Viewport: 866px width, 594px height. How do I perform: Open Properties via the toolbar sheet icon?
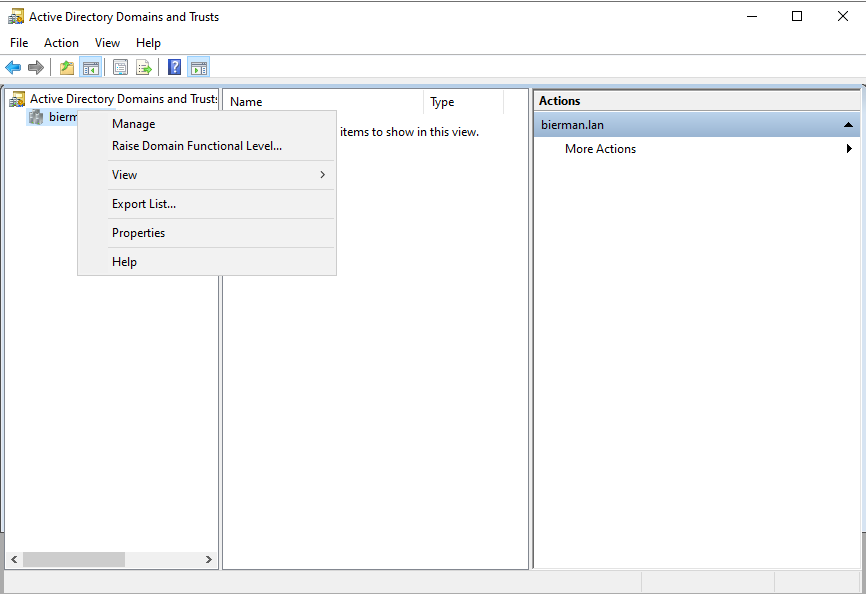click(x=120, y=68)
